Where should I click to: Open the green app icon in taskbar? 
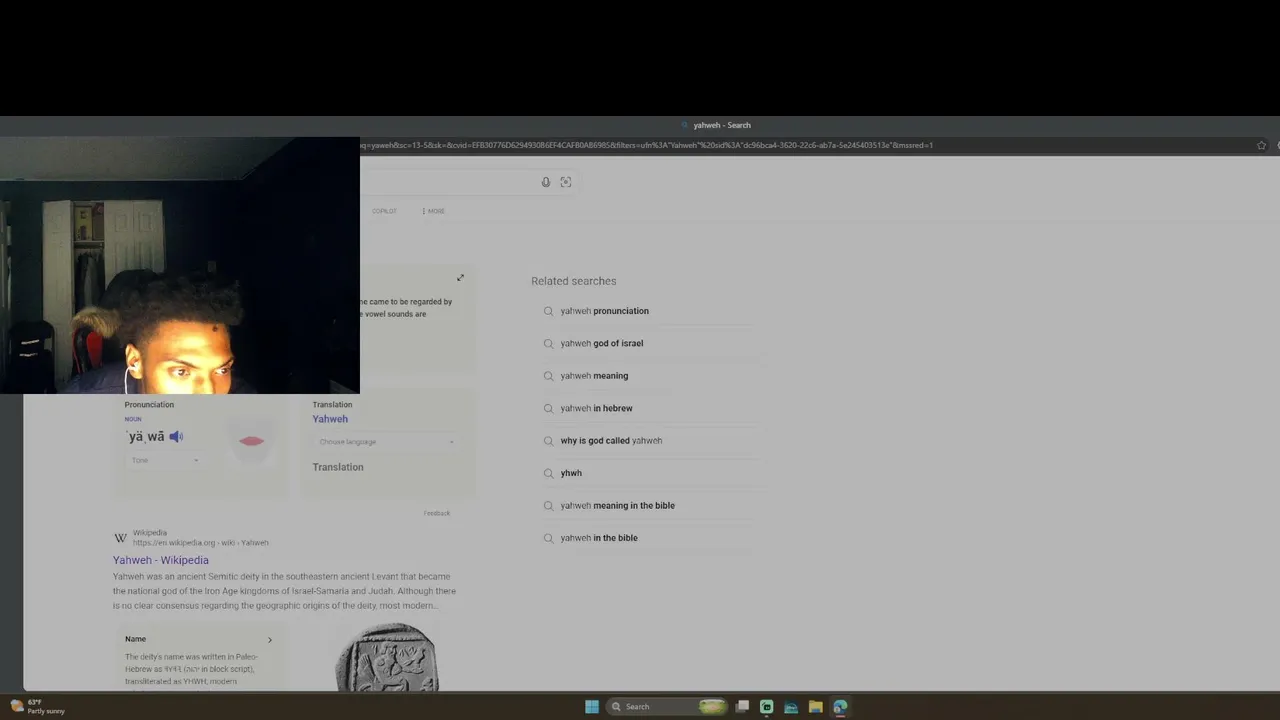(x=767, y=707)
